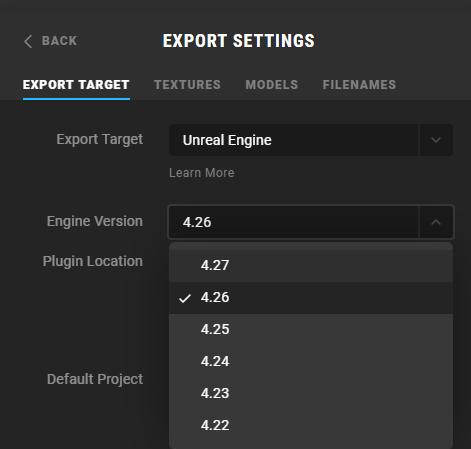Open the Filenames tab

(359, 85)
